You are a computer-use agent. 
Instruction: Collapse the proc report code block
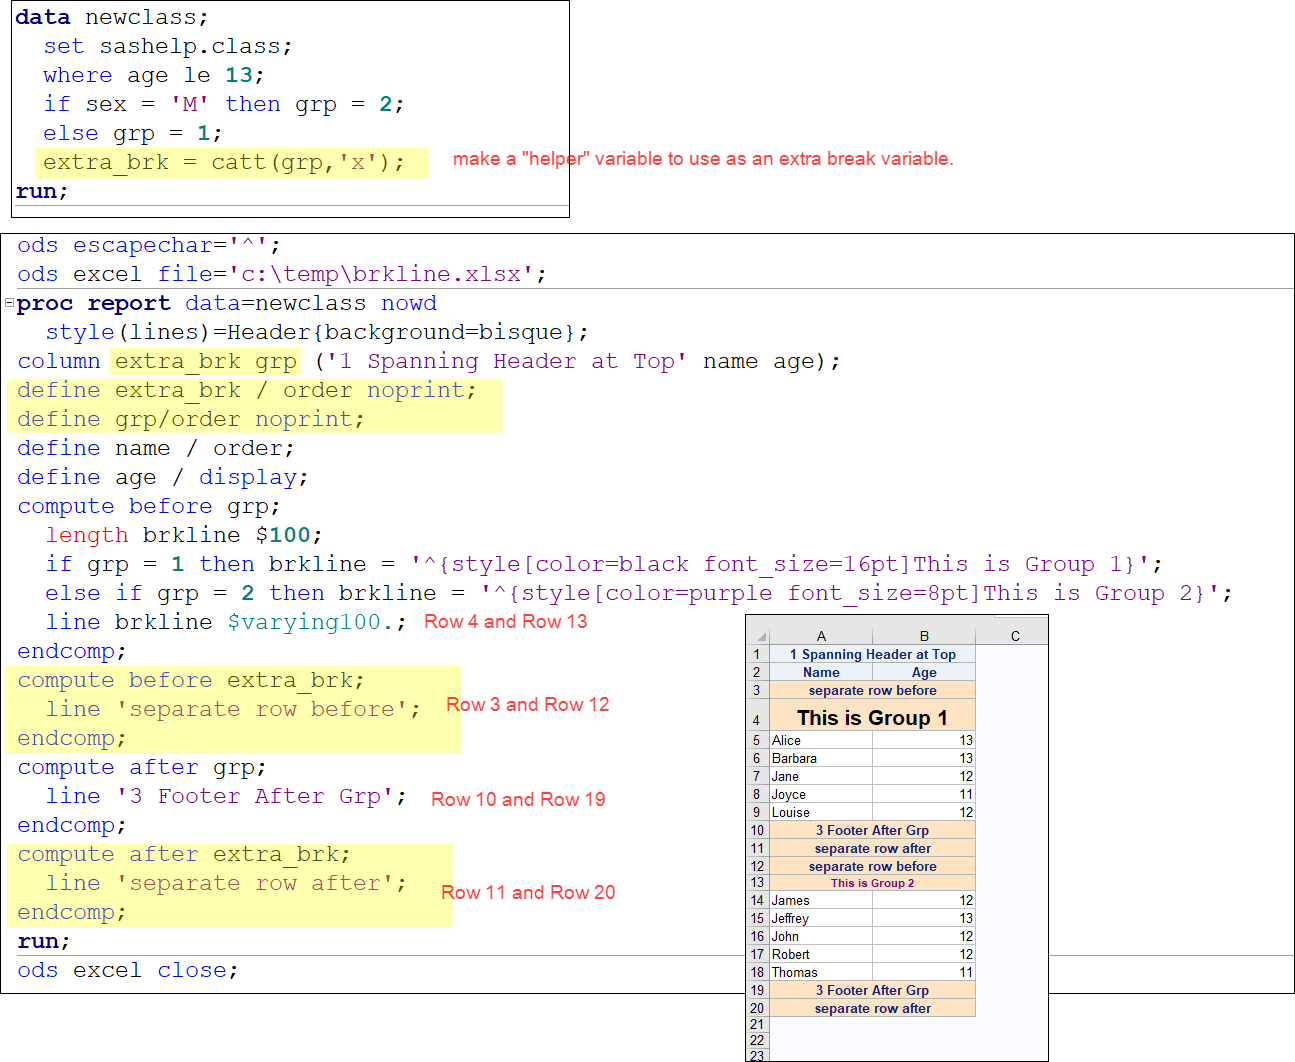tap(8, 301)
